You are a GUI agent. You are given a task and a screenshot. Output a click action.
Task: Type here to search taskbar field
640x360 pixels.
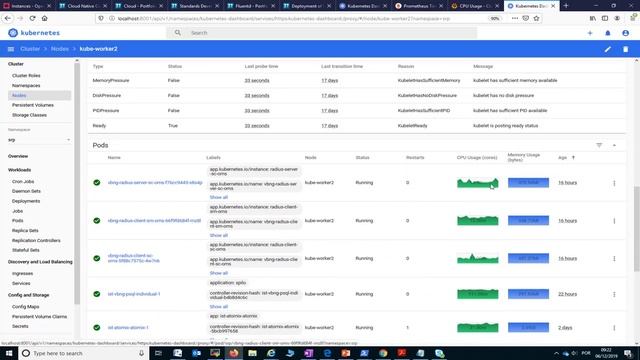coord(84,353)
